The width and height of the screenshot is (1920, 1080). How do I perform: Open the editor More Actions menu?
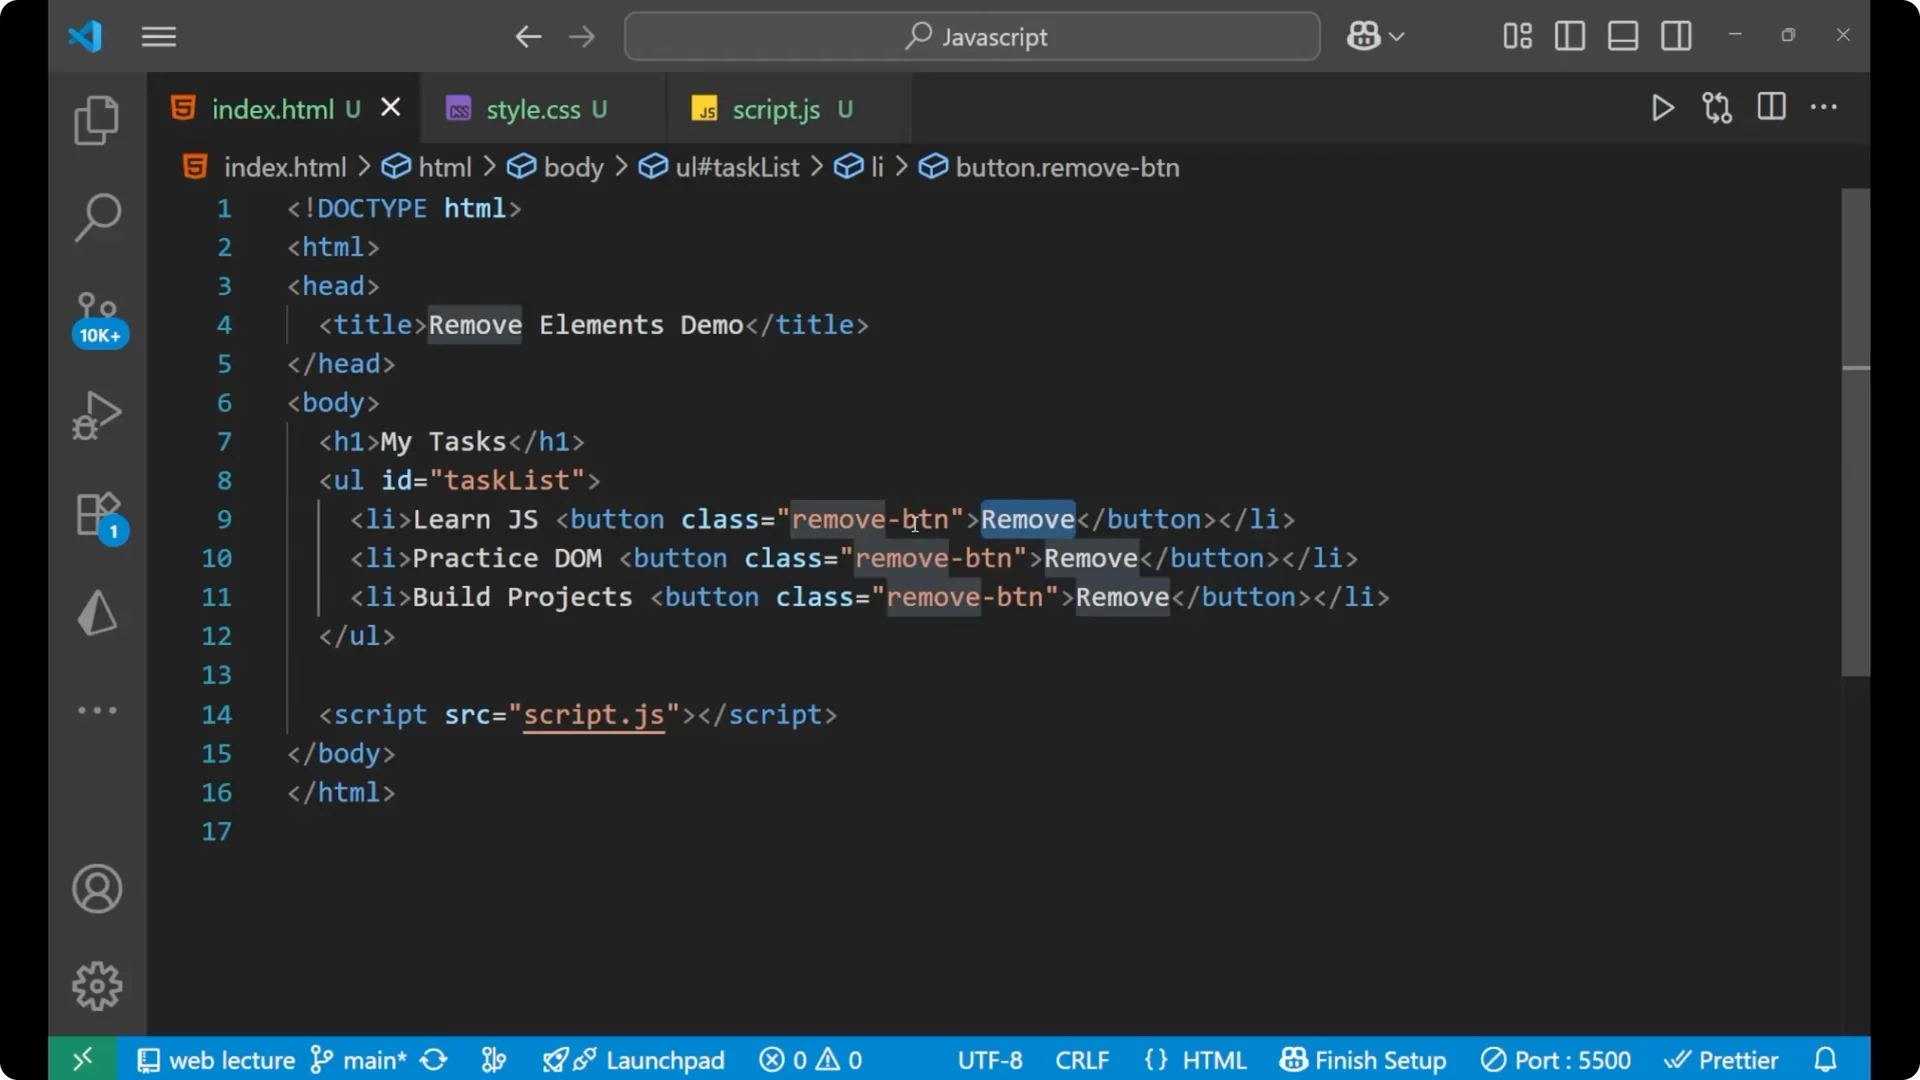coord(1826,108)
